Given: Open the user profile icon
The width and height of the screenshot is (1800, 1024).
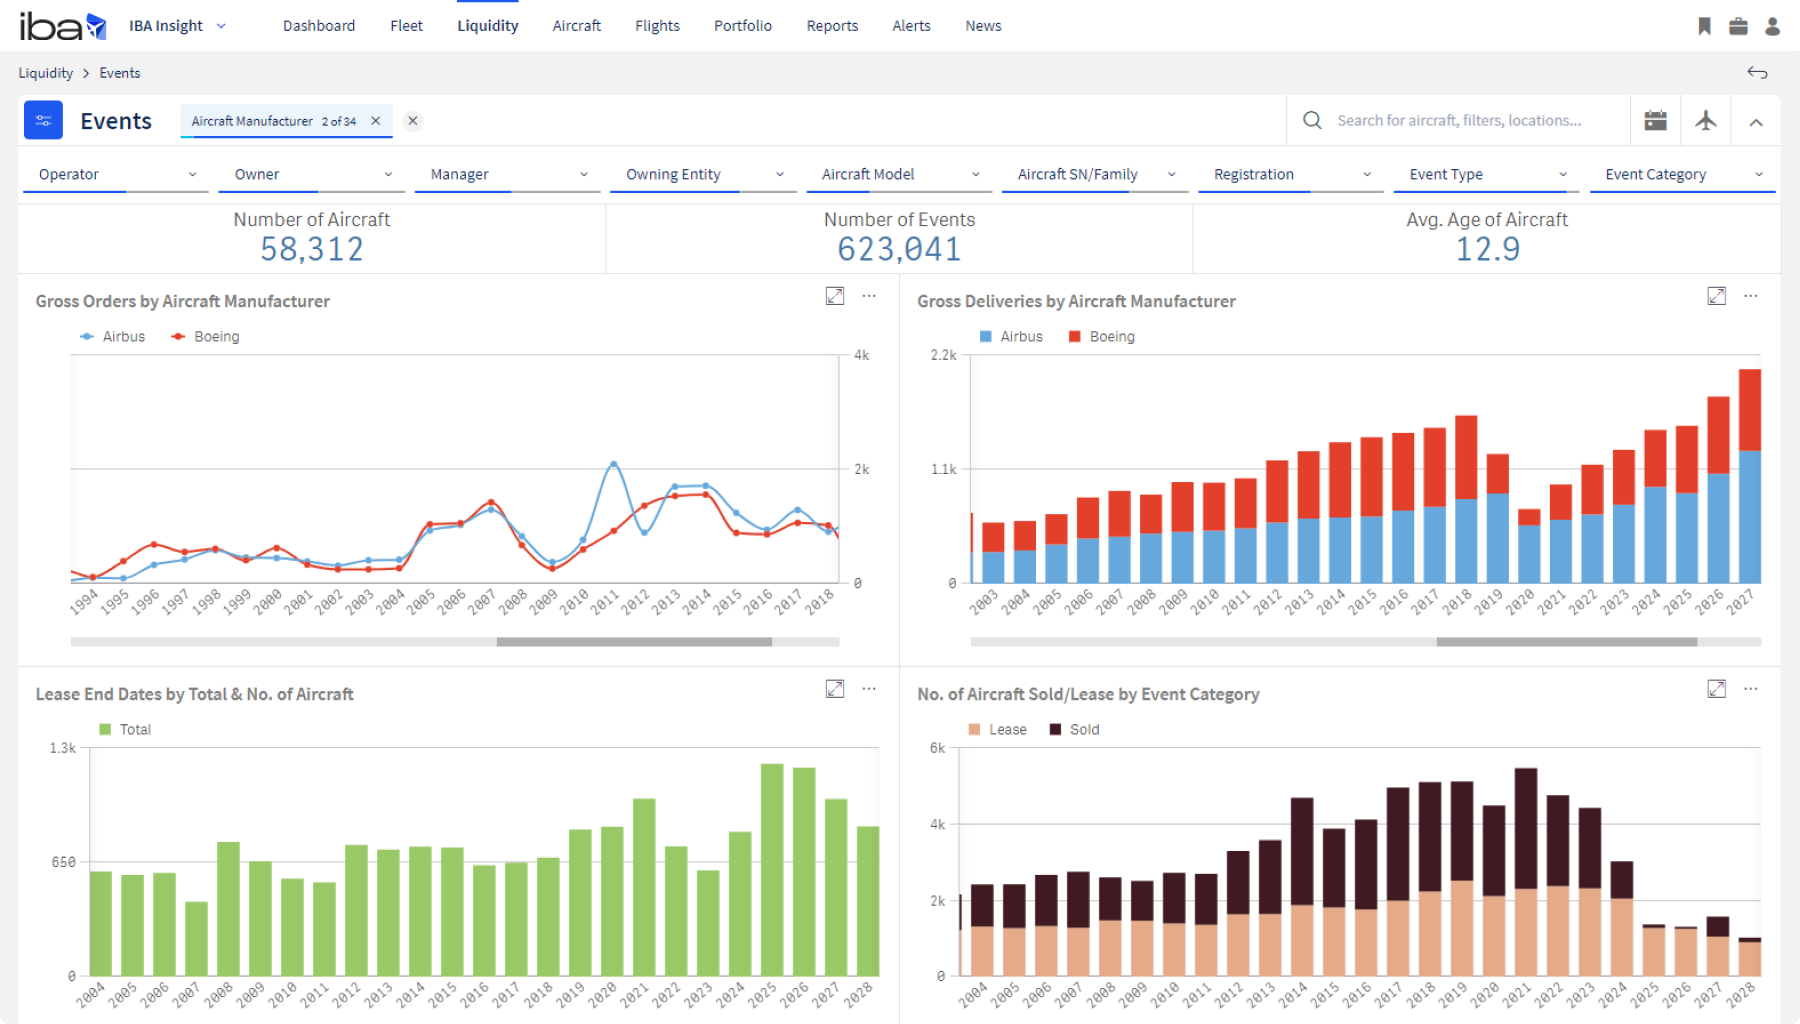Looking at the screenshot, I should pos(1772,26).
